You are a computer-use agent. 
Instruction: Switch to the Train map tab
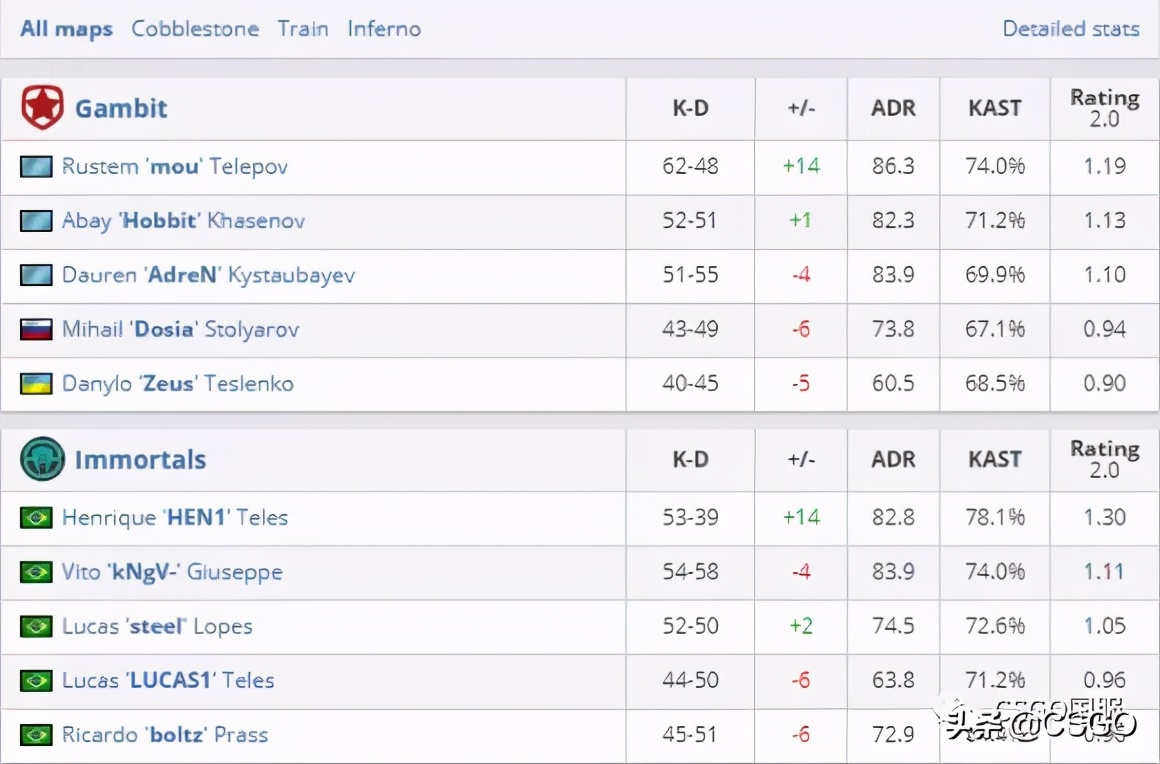303,29
